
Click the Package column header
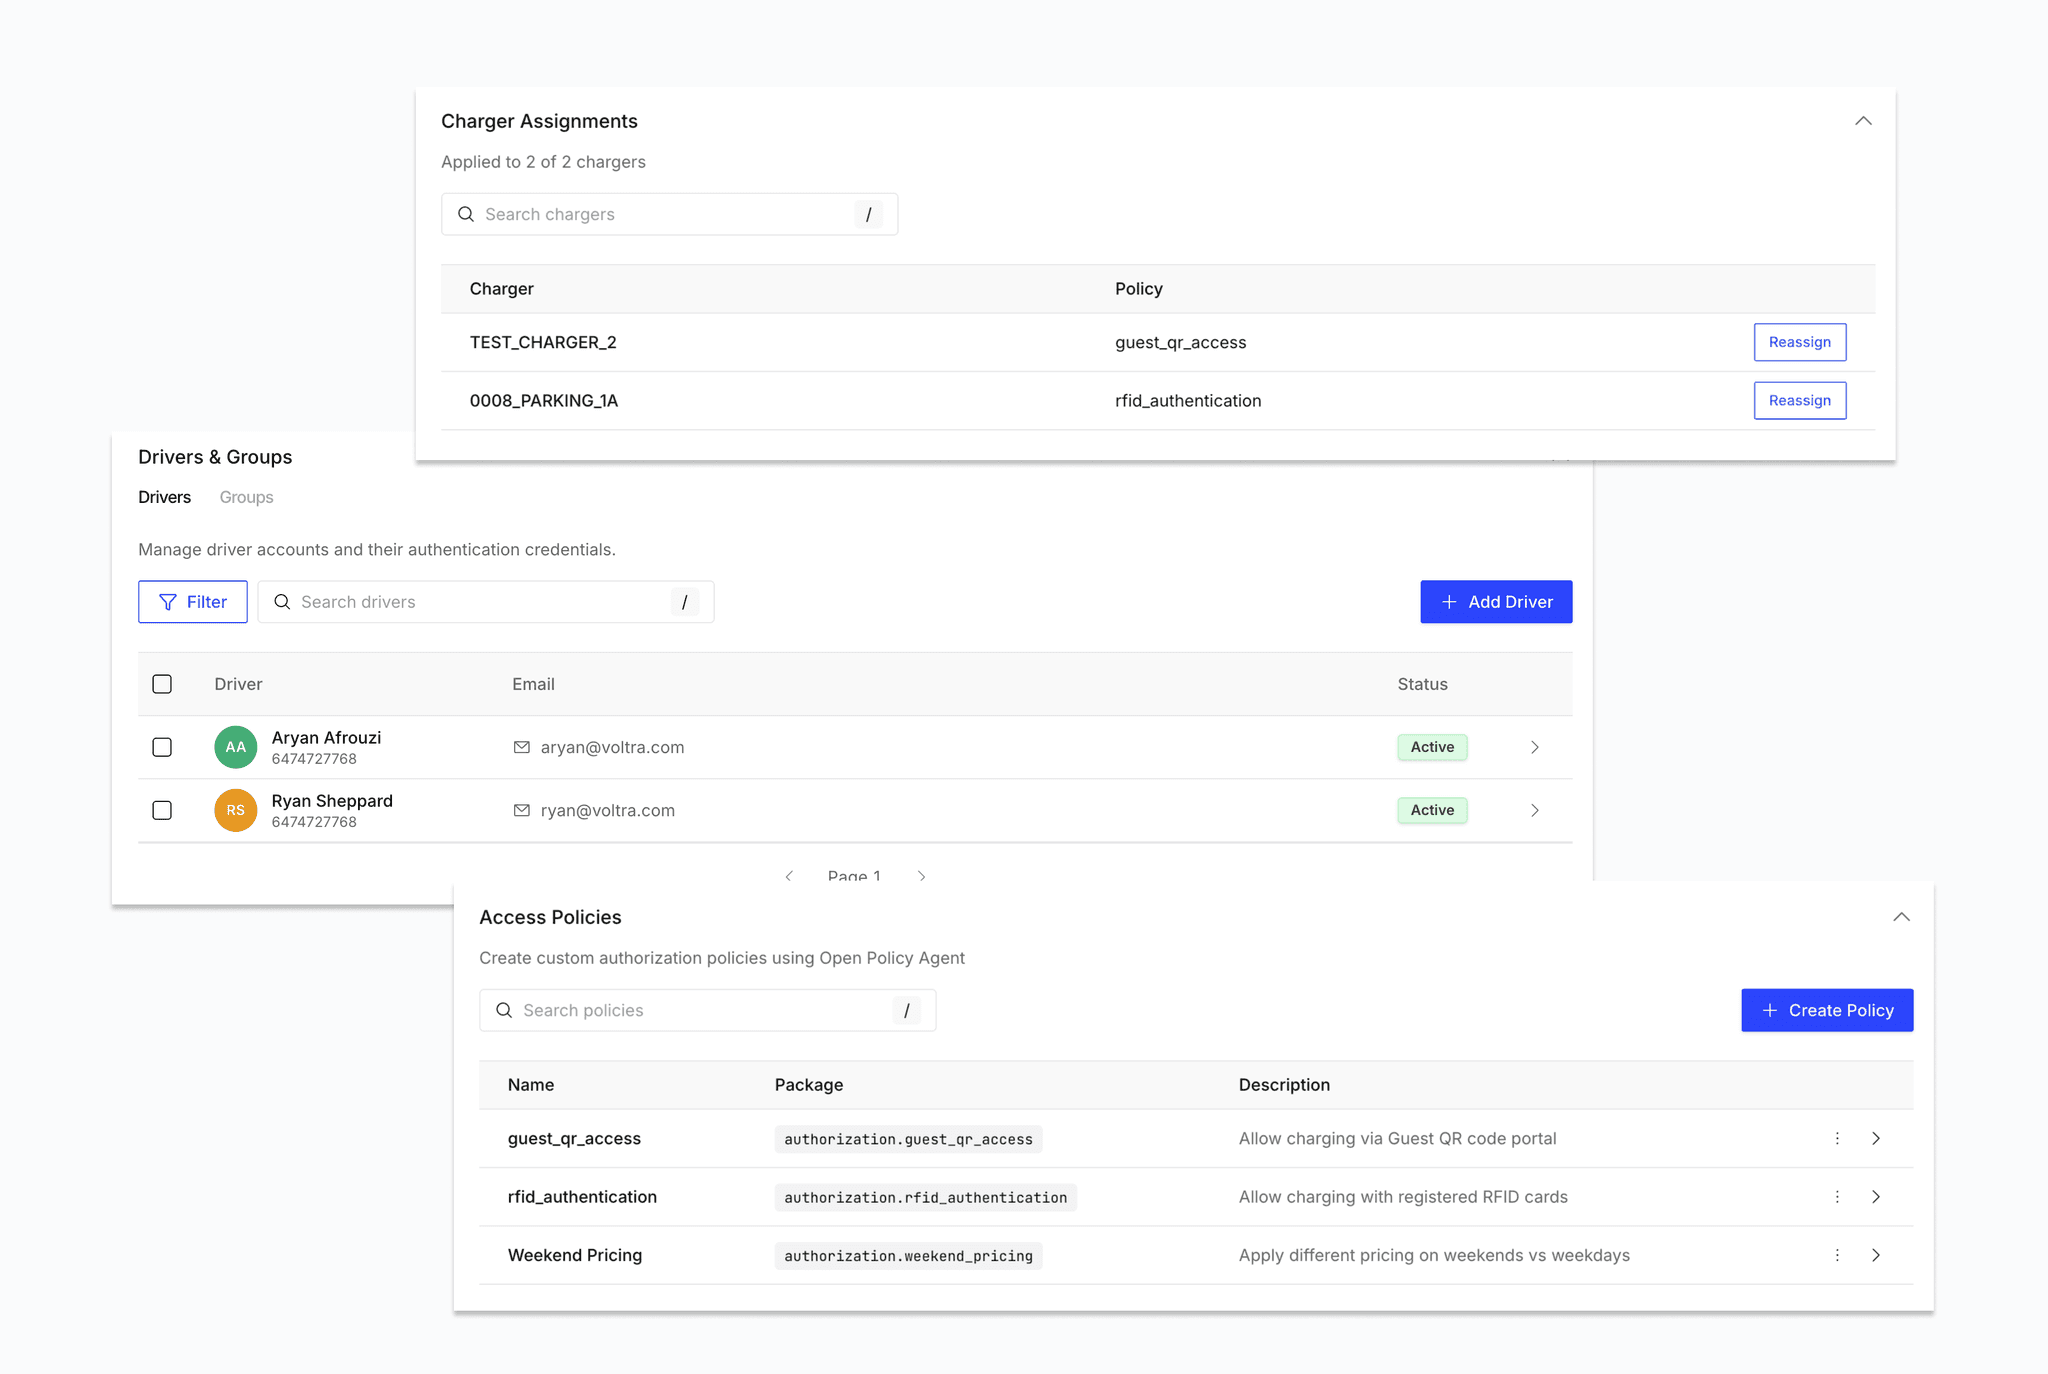tap(808, 1085)
